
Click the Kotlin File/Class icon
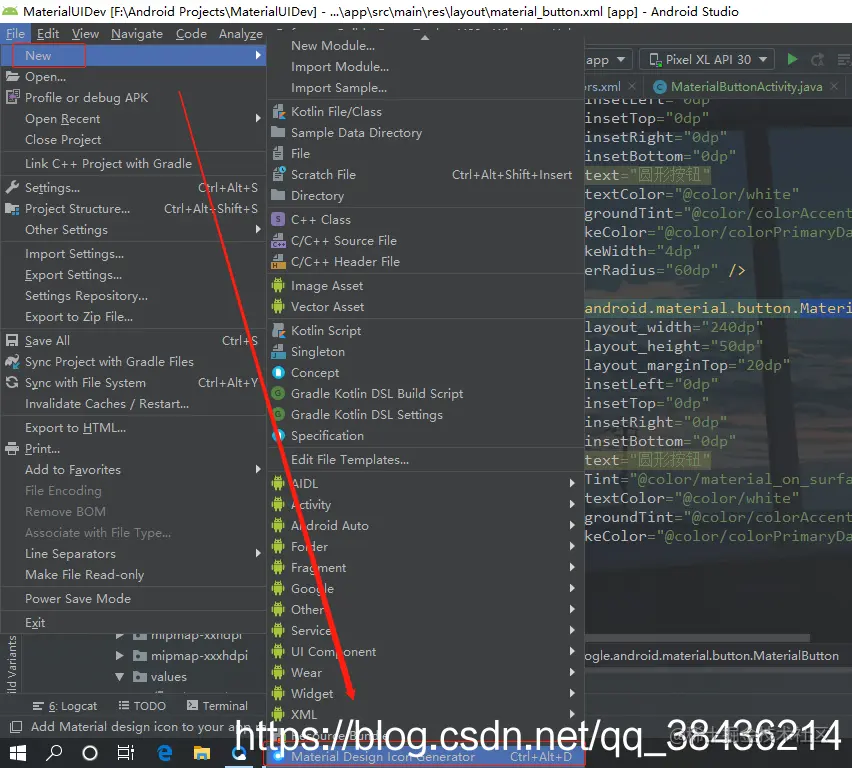point(278,112)
